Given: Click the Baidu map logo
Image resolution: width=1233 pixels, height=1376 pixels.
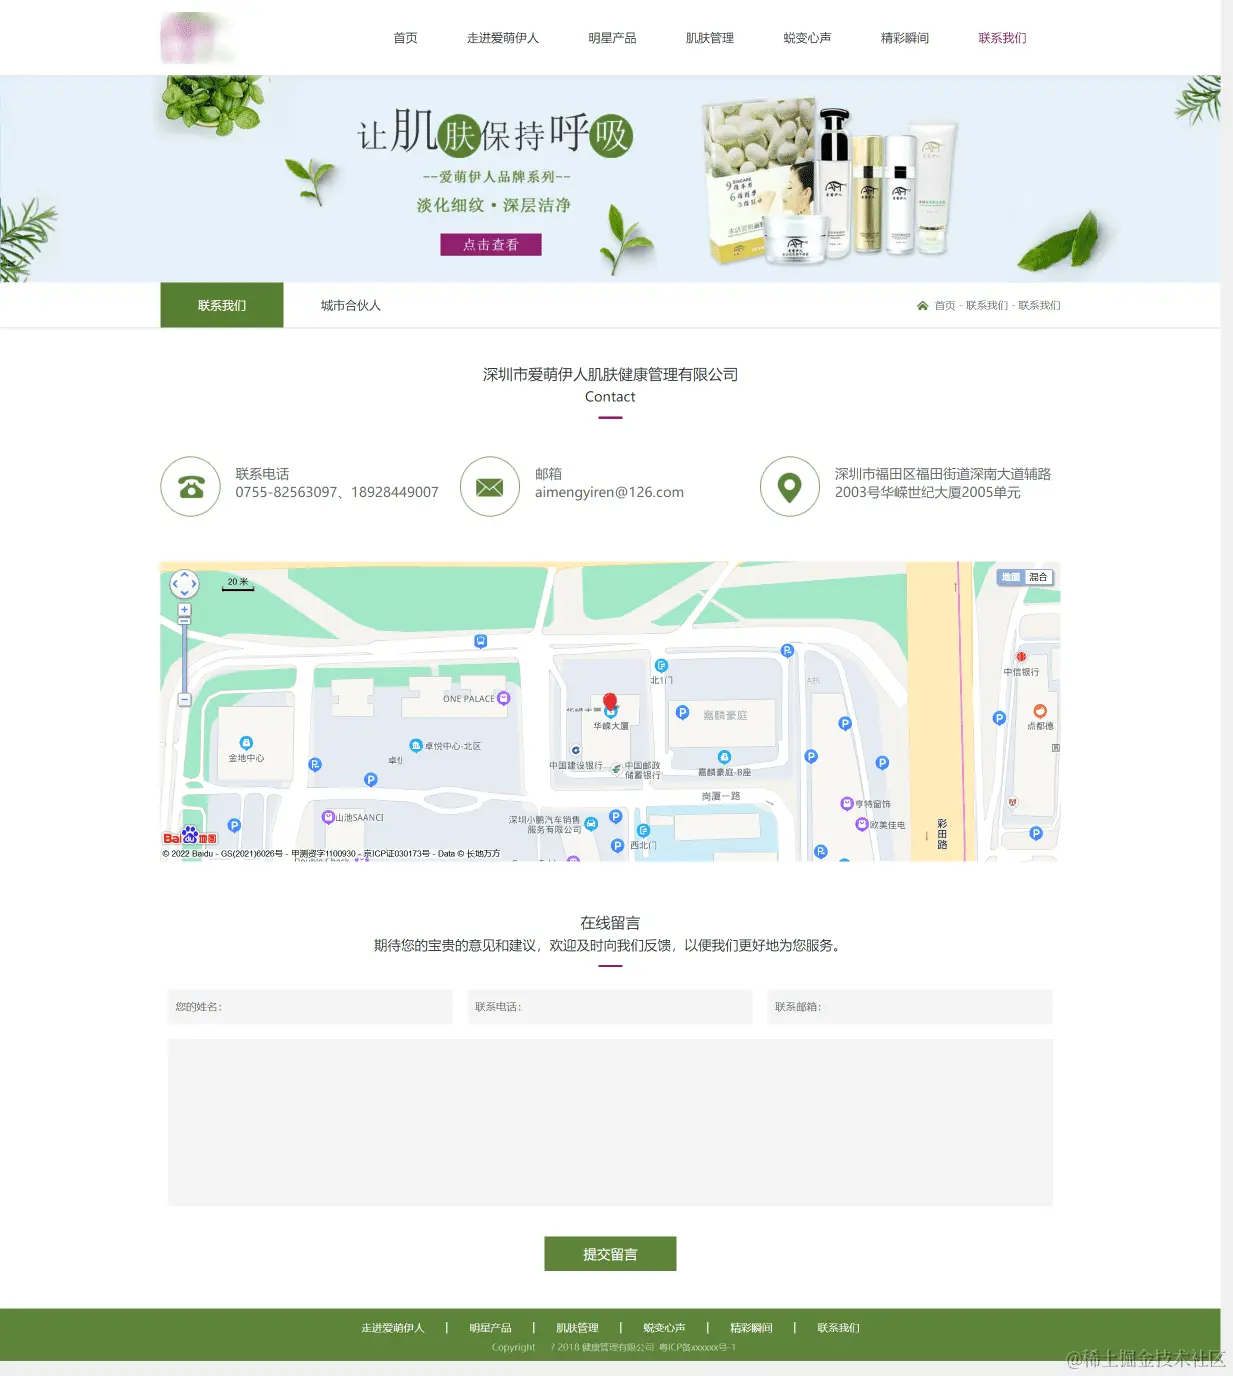Looking at the screenshot, I should pyautogui.click(x=190, y=836).
